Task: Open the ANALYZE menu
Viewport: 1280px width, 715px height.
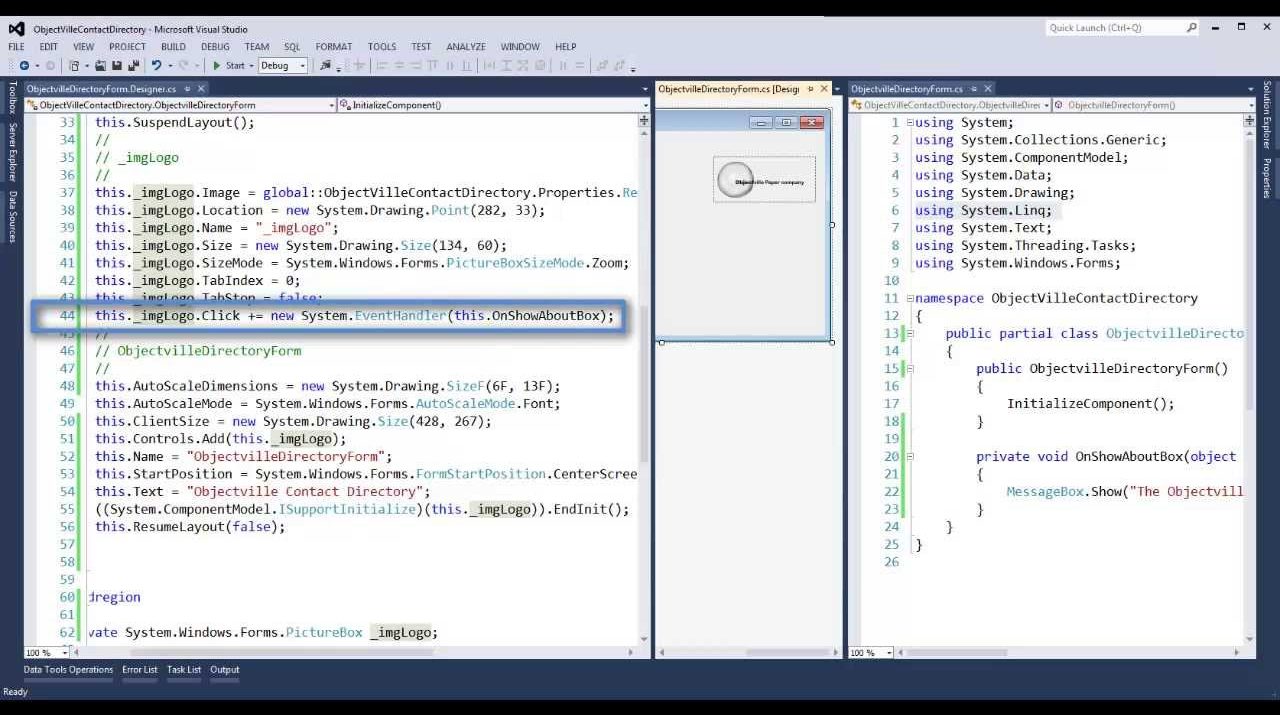Action: coord(465,46)
